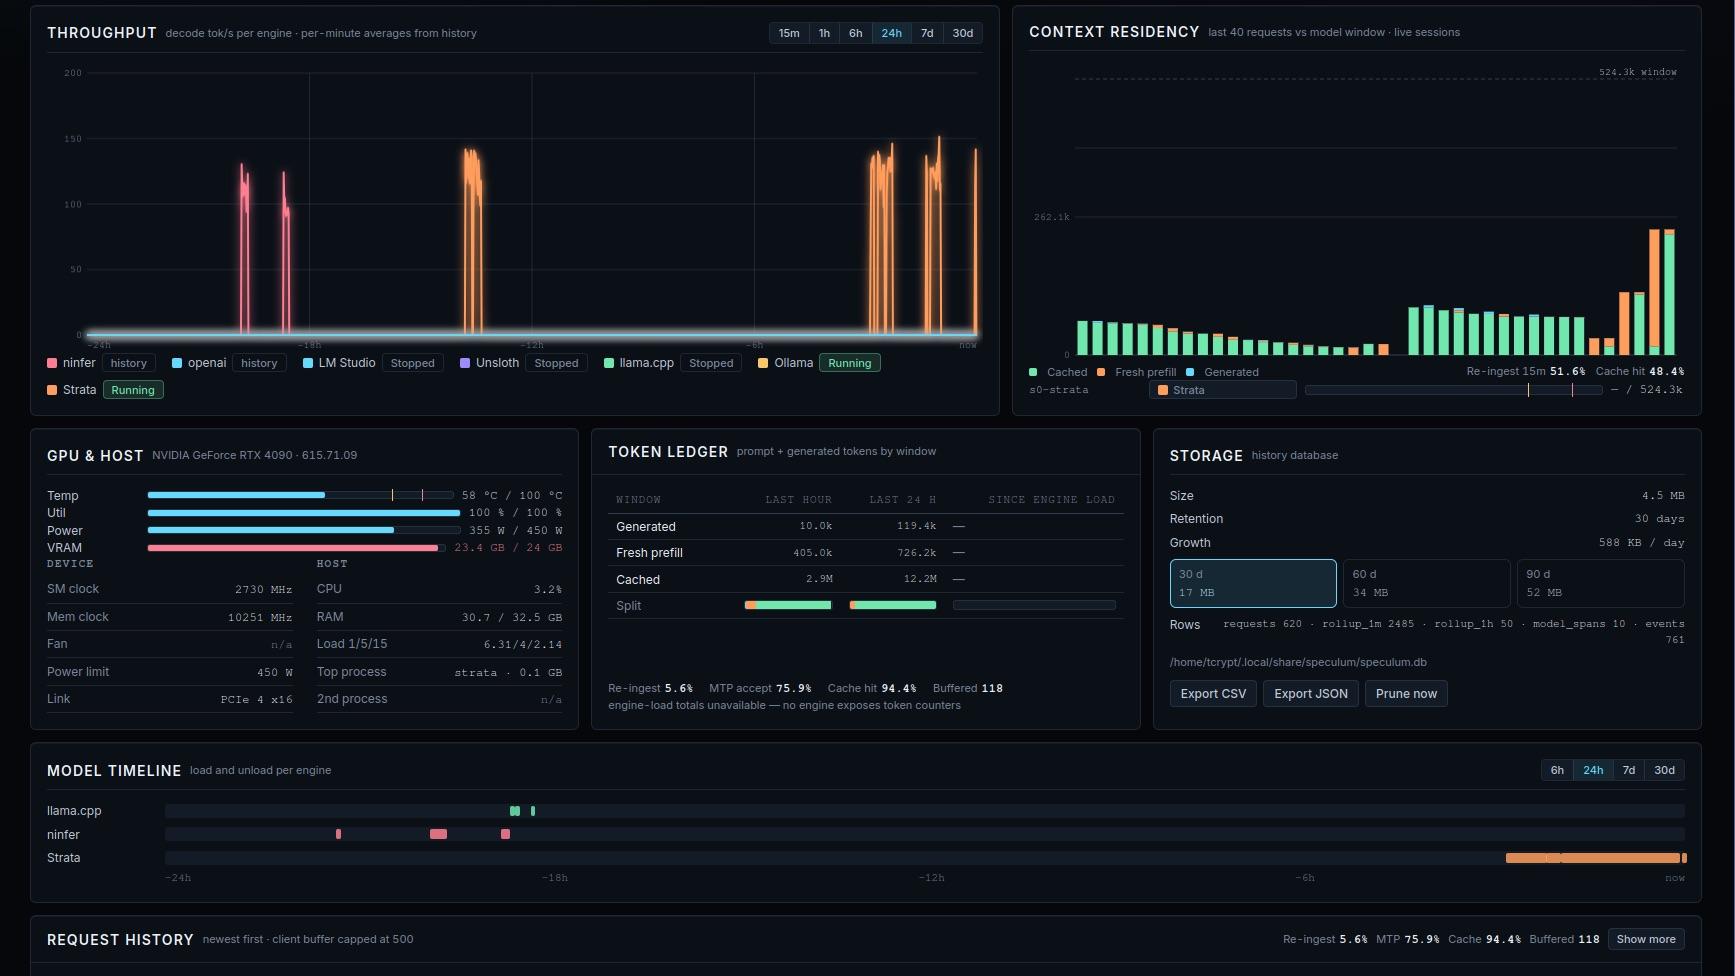Click the Unsloth purple legend swatch
The image size is (1735, 976).
tap(465, 363)
